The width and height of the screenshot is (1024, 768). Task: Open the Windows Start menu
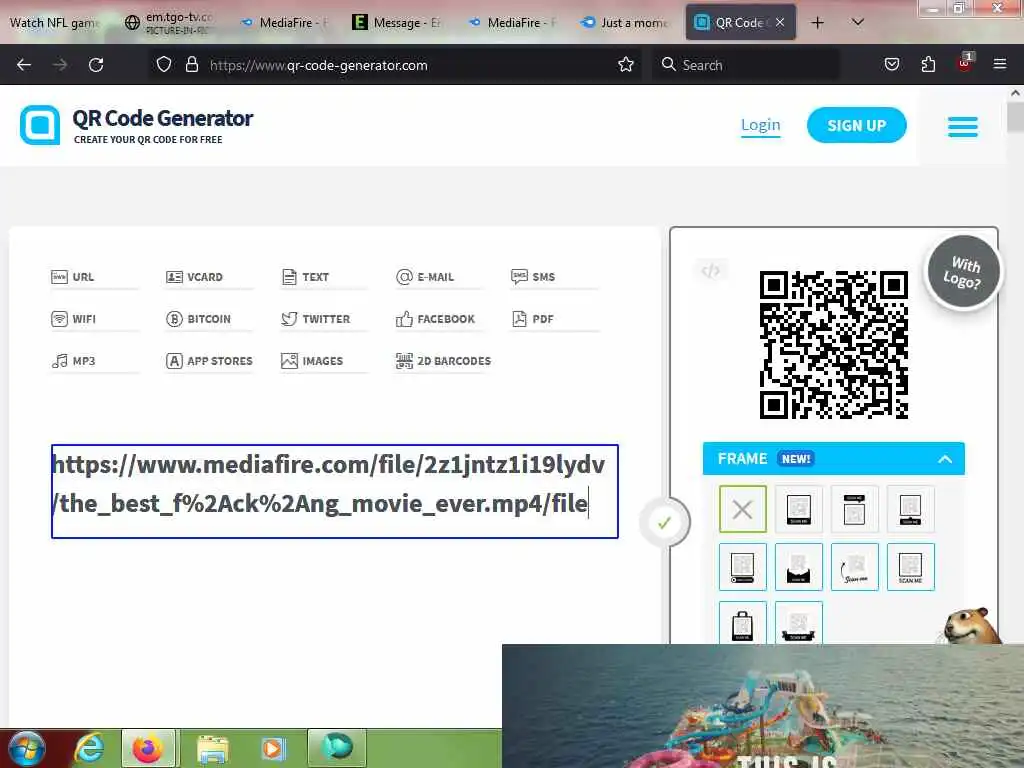tap(27, 748)
